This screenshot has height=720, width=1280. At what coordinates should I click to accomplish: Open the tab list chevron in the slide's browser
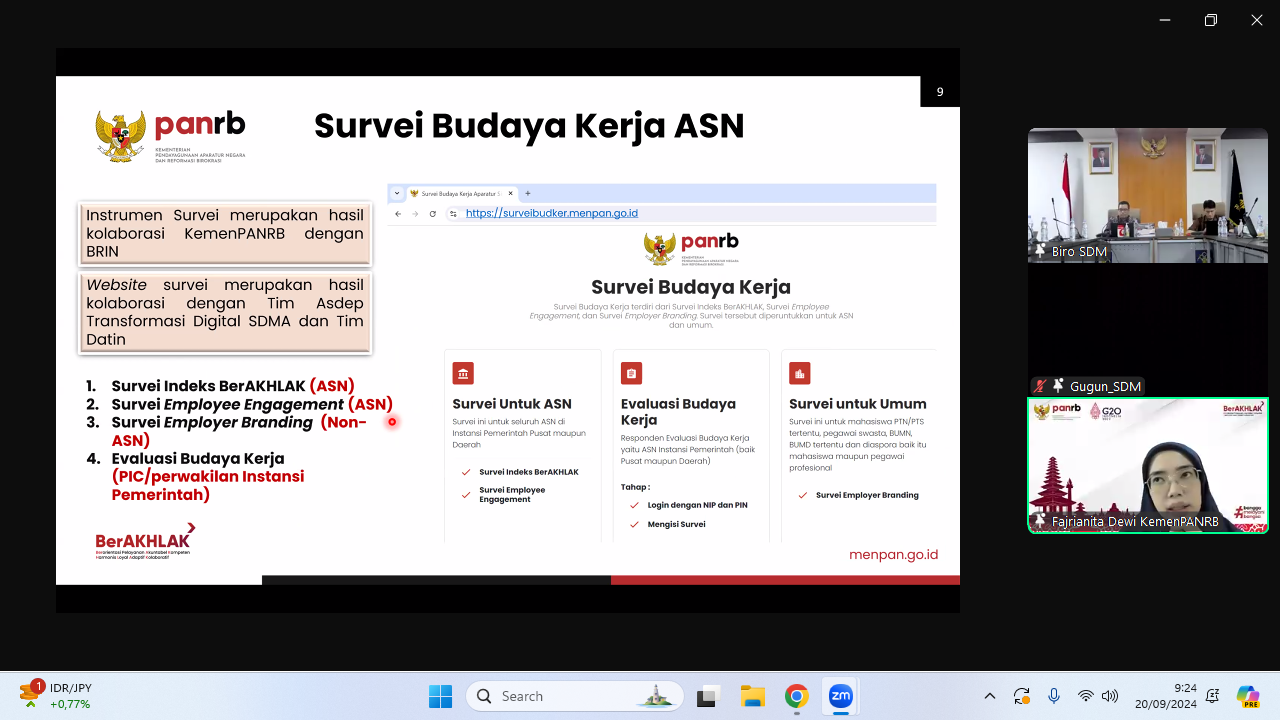(x=397, y=193)
